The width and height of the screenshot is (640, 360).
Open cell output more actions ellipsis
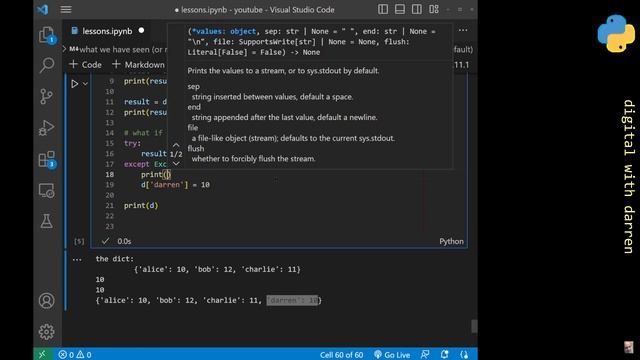(77, 259)
